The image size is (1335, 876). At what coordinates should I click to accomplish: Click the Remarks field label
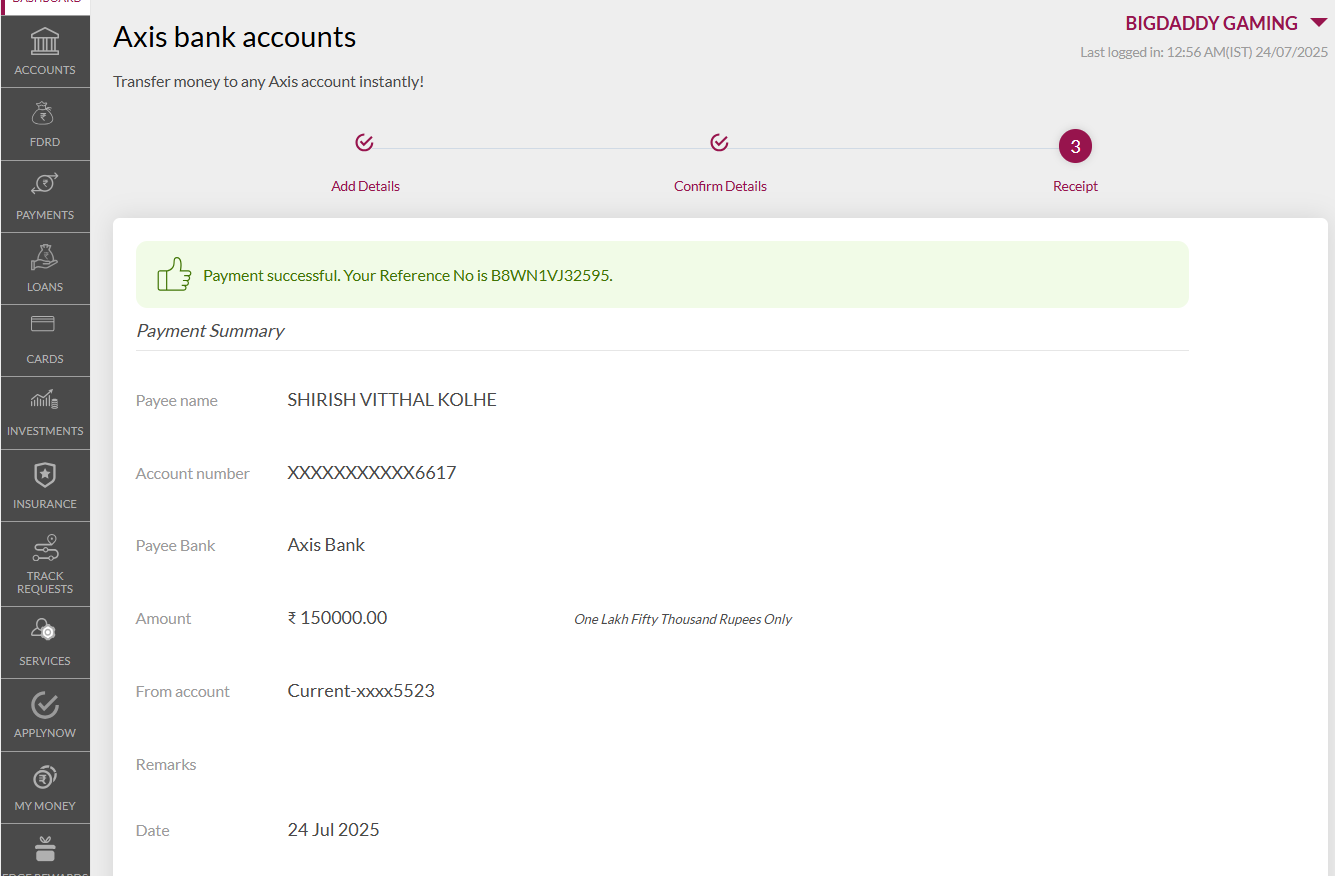(166, 765)
